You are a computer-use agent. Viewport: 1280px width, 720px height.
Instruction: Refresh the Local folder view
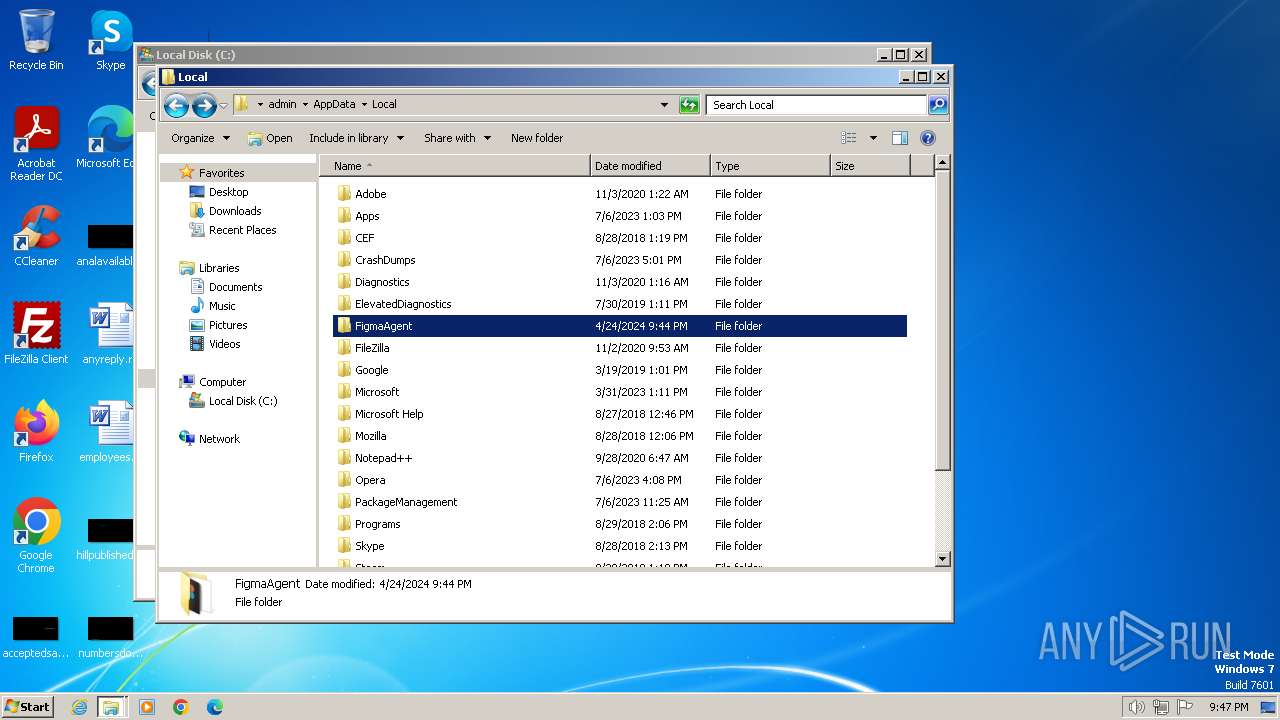(x=689, y=105)
